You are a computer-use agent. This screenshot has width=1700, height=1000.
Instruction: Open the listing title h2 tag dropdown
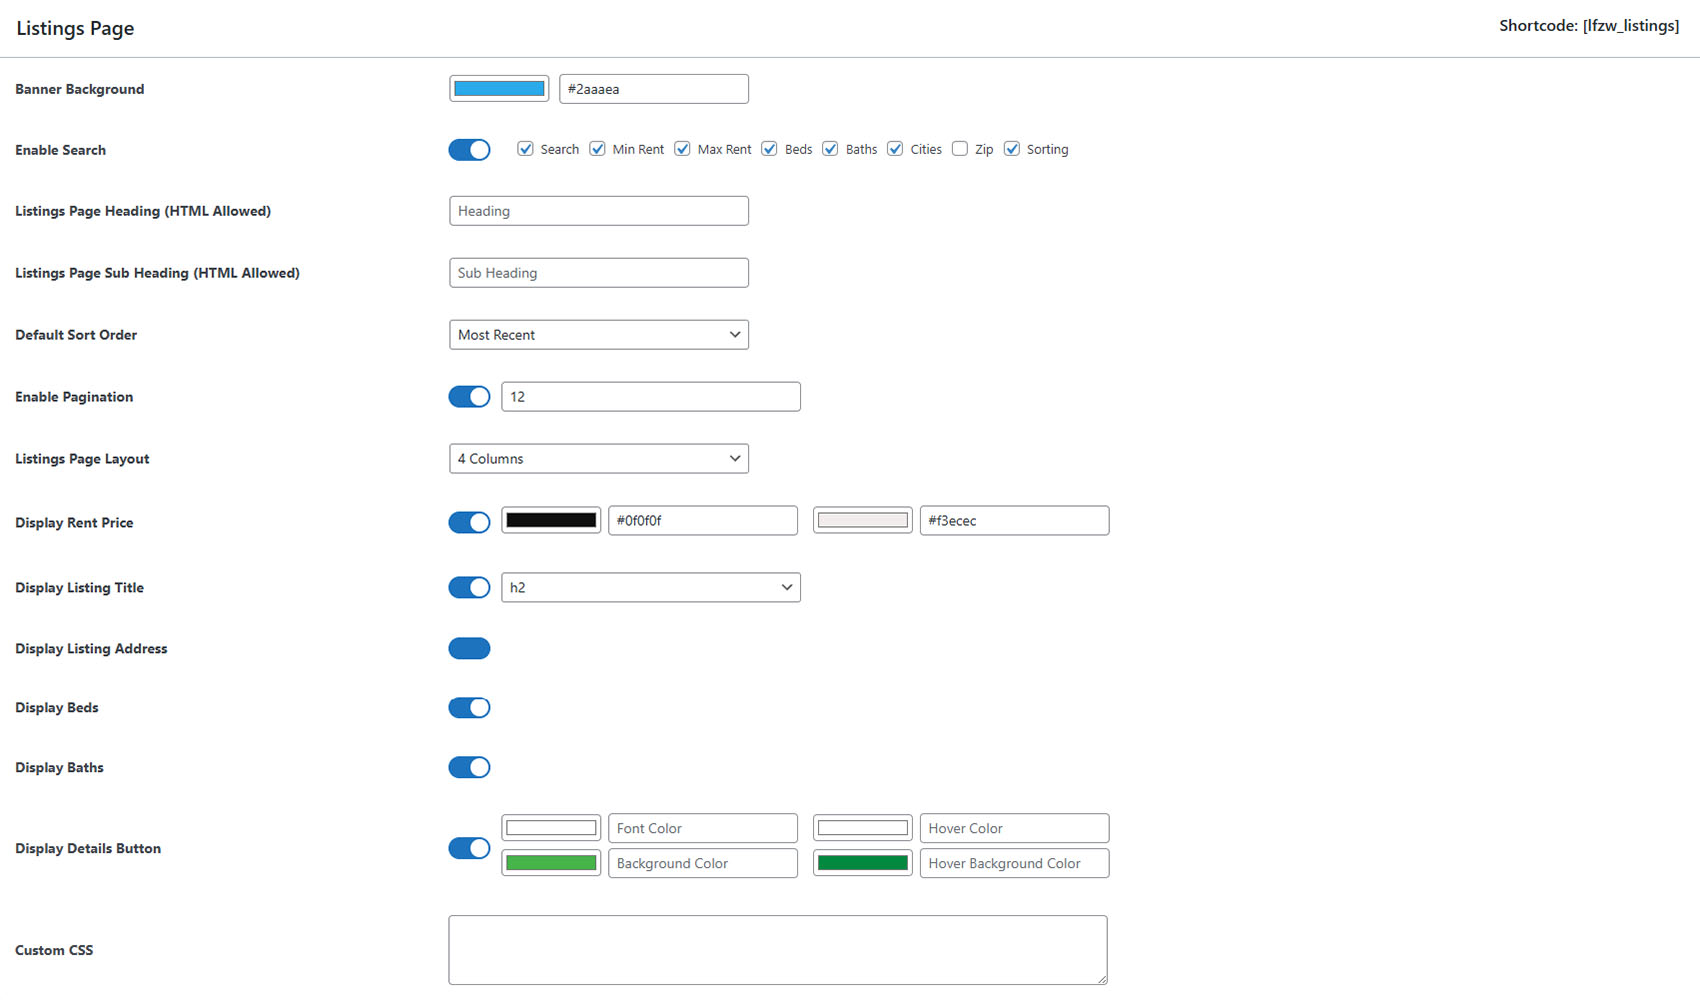pos(651,587)
